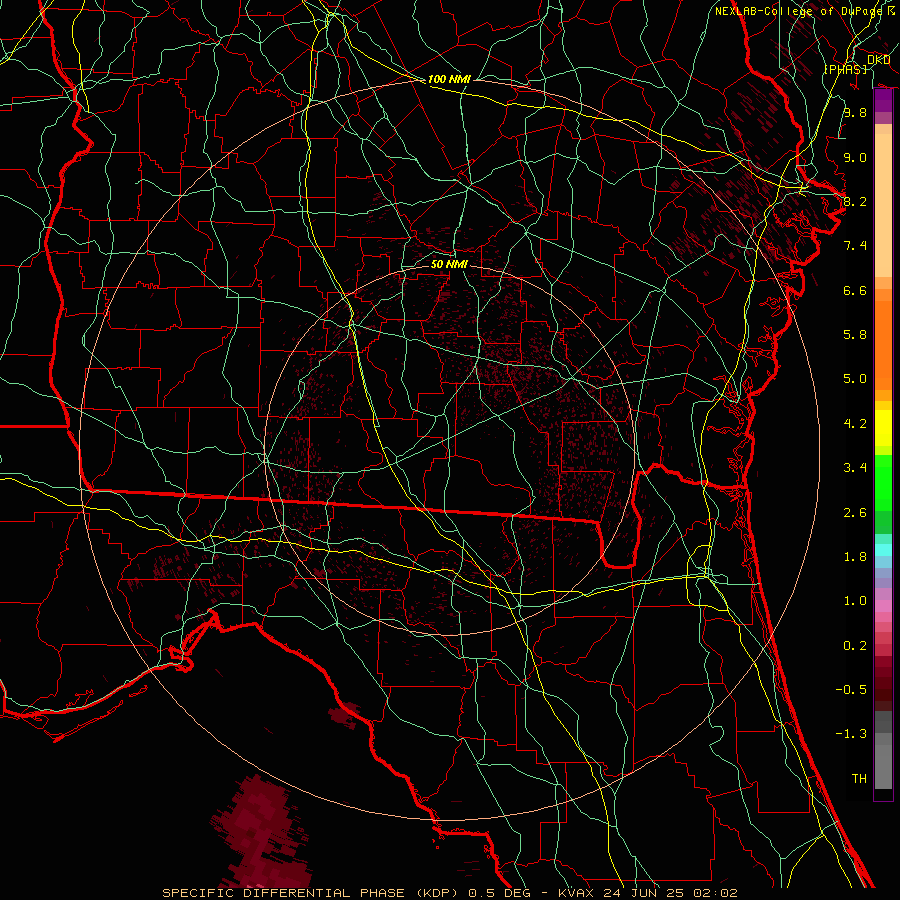
Task: Click the large maroon echo cluster over the Gulf
Action: click(x=261, y=832)
